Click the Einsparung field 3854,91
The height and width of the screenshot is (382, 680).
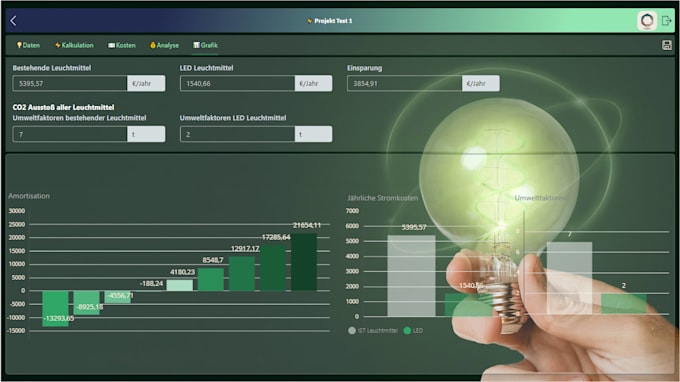click(404, 83)
